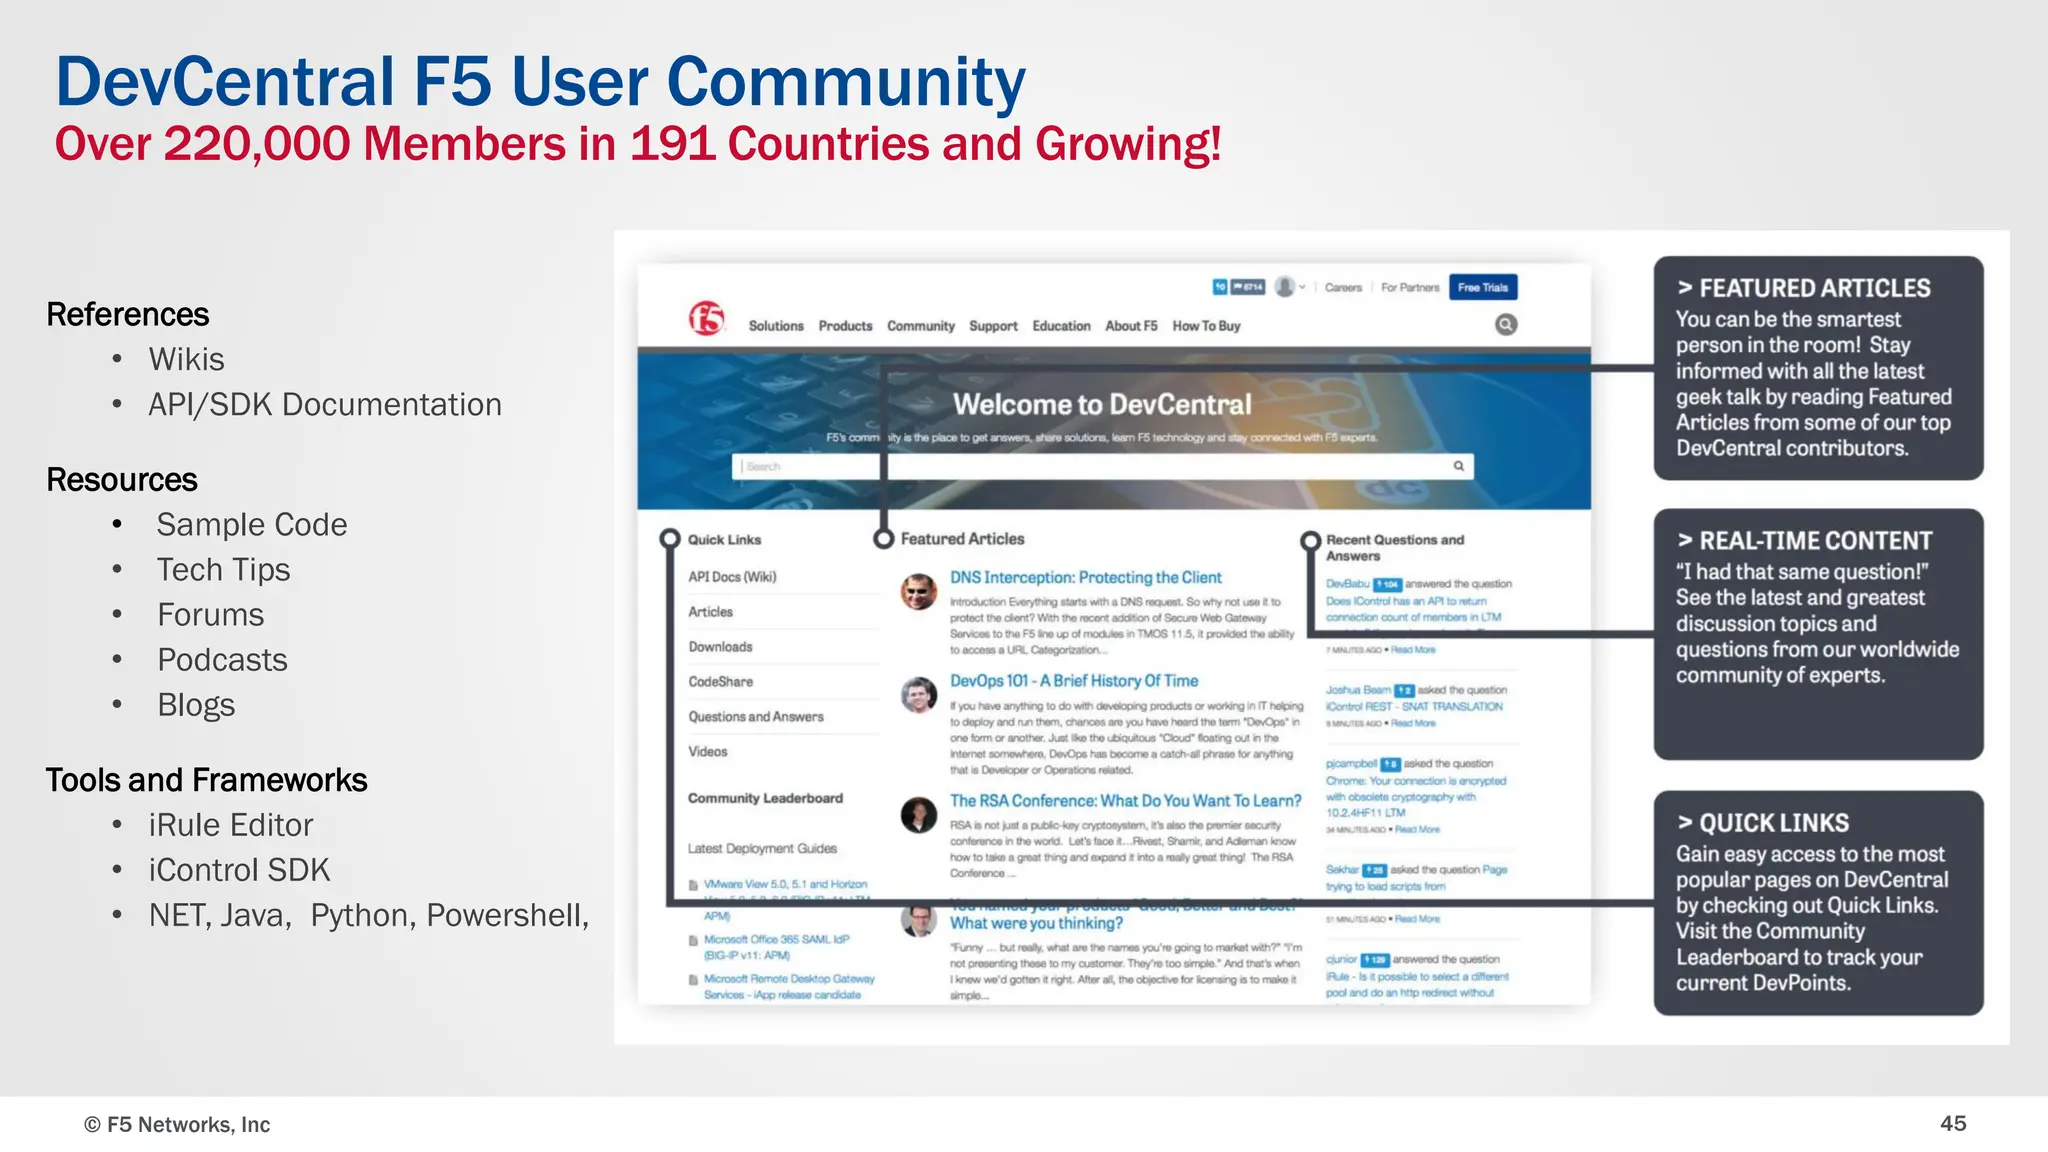Click the 'Welcome to DevCentral' banner heading
2048x1152 pixels.
coord(1102,405)
